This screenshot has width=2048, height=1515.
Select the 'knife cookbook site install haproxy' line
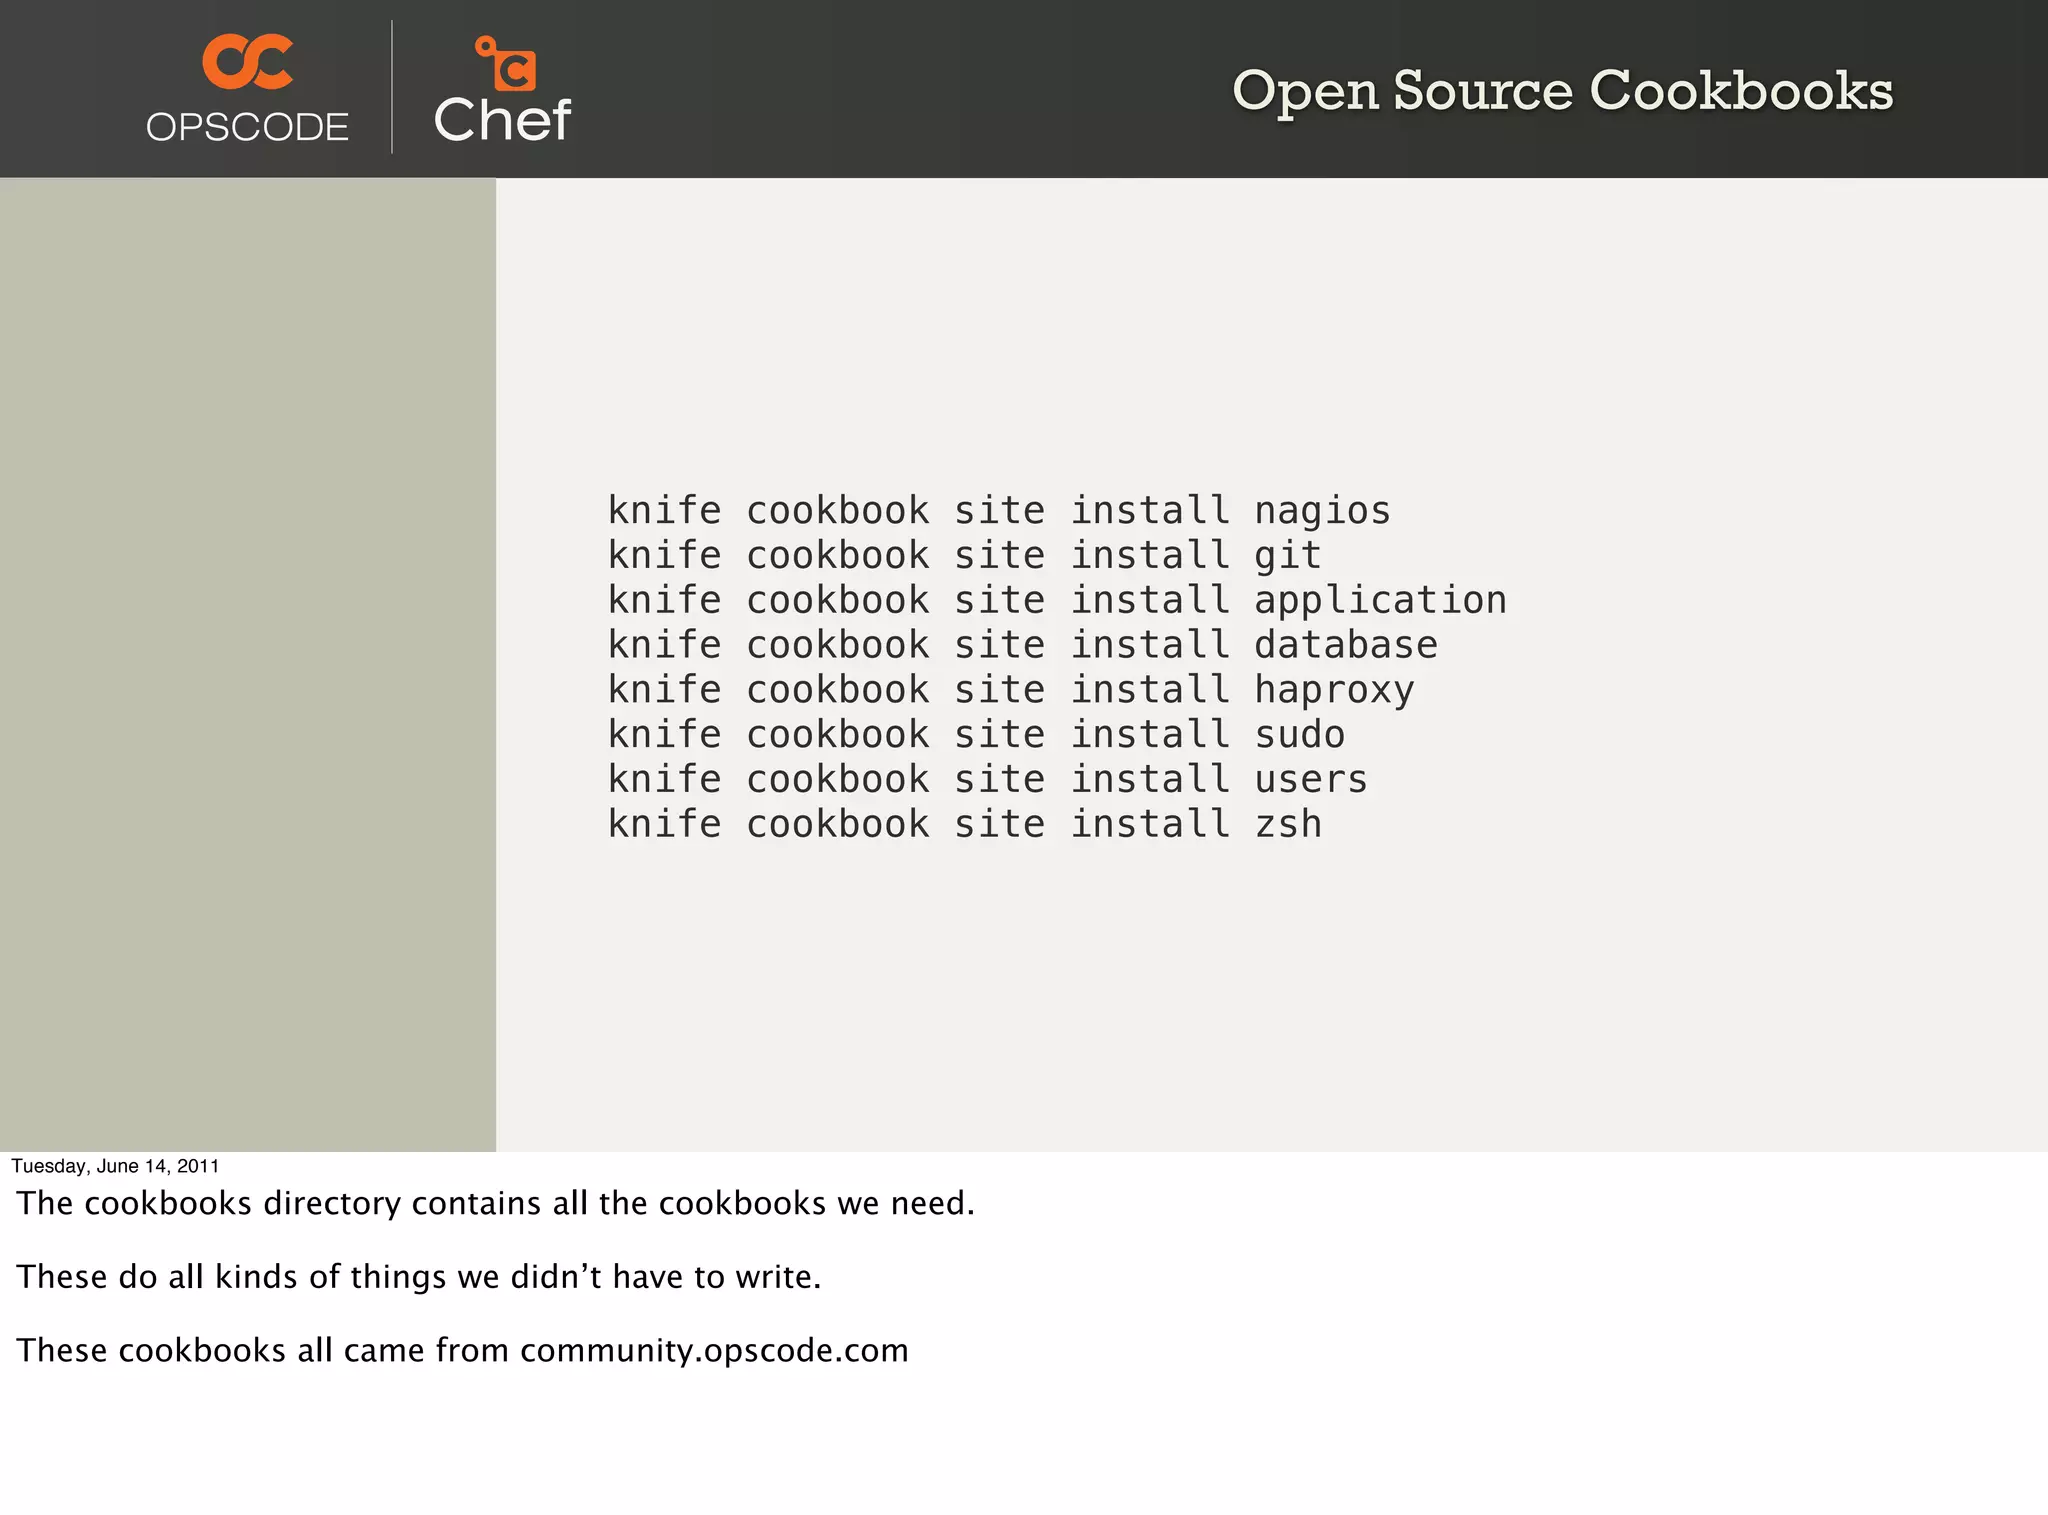pos(1011,690)
